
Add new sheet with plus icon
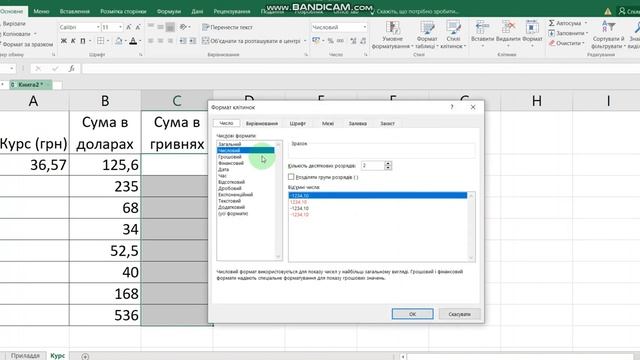85,356
